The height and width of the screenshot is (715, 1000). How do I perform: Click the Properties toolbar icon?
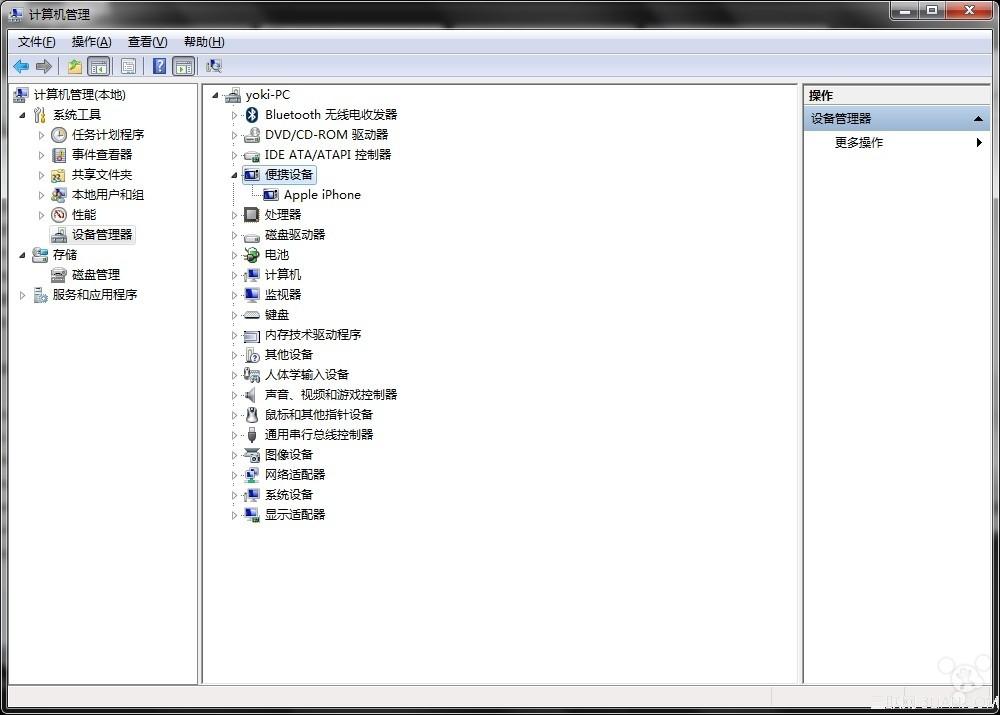pyautogui.click(x=128, y=66)
